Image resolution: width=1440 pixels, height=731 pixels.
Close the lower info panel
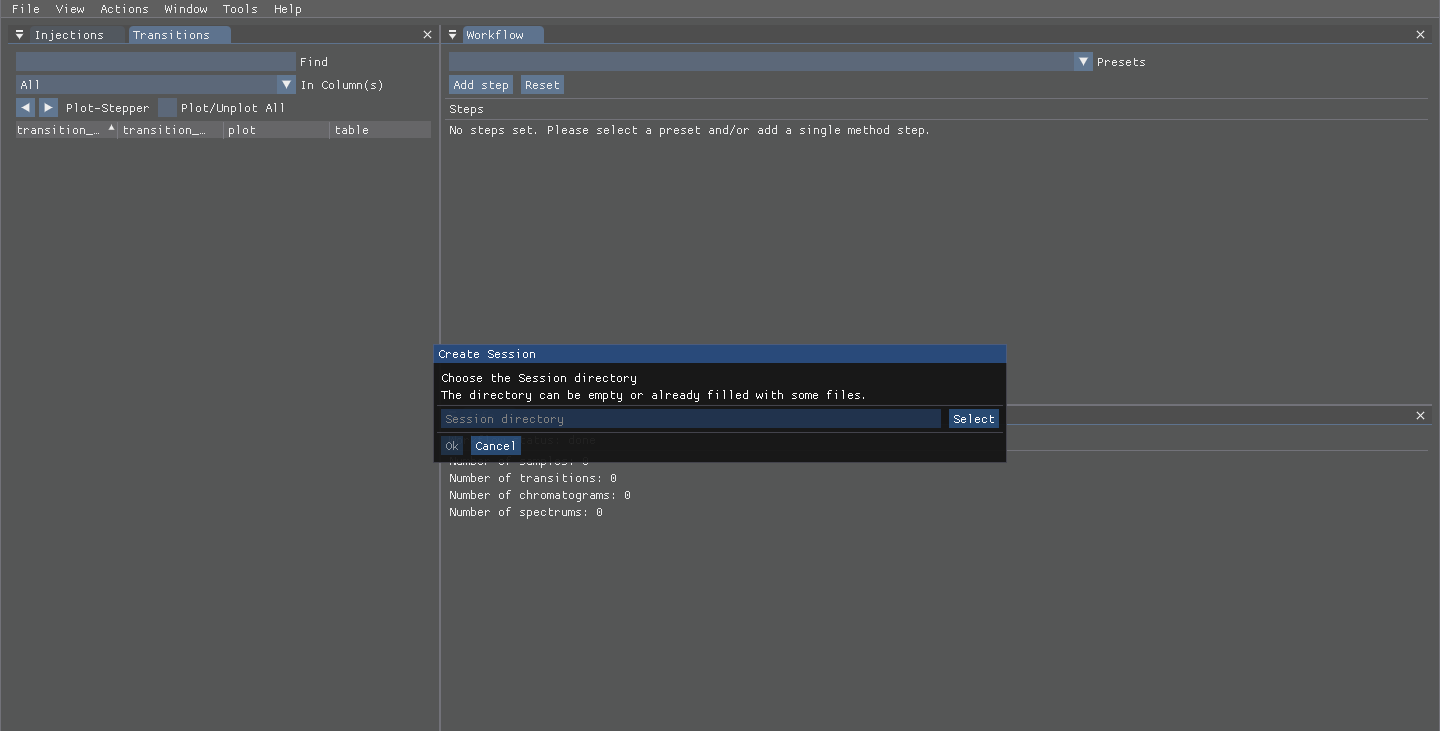point(1420,416)
